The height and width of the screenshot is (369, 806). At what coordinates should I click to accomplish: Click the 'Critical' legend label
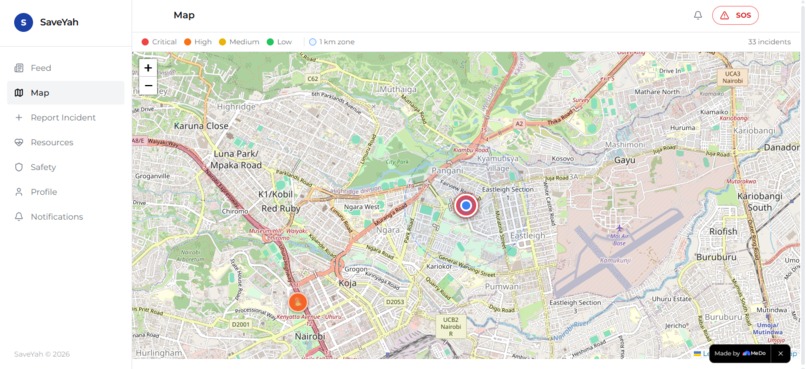[x=164, y=42]
